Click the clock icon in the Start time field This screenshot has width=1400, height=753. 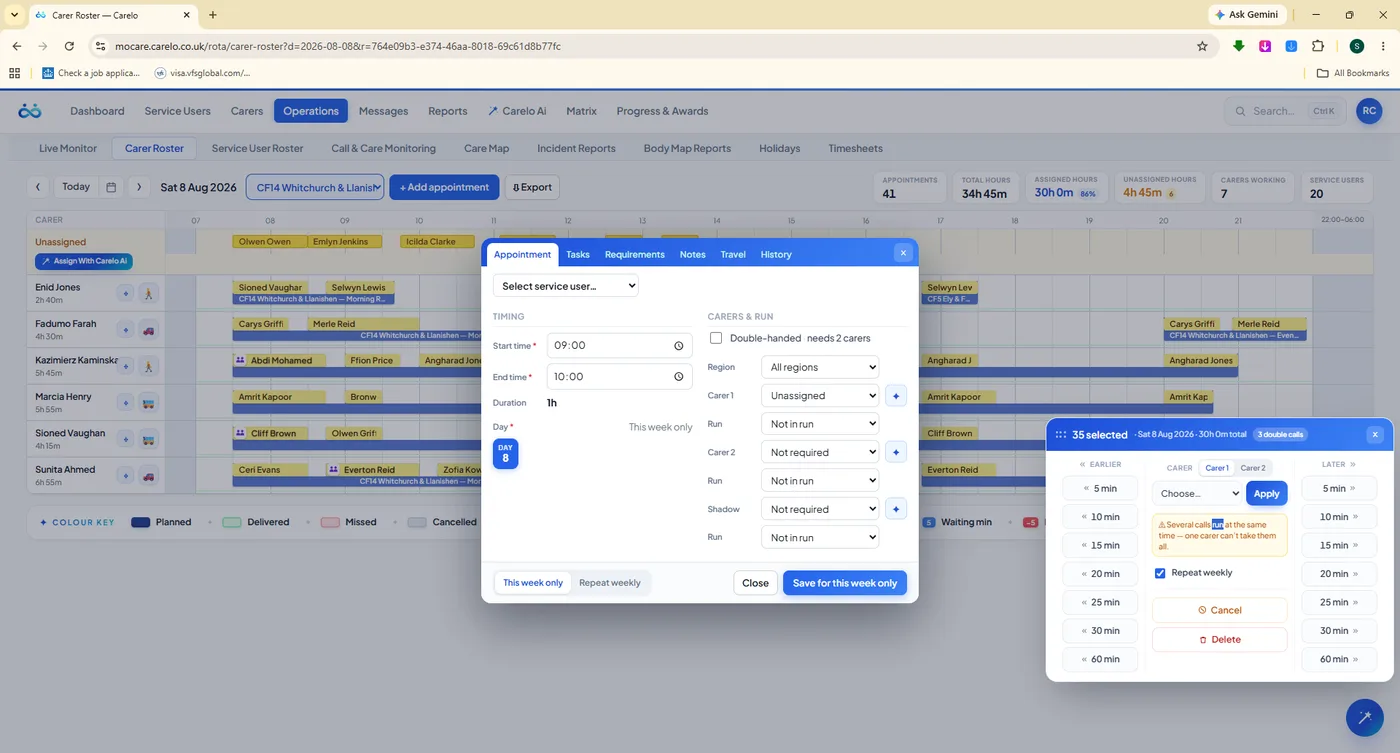point(678,346)
